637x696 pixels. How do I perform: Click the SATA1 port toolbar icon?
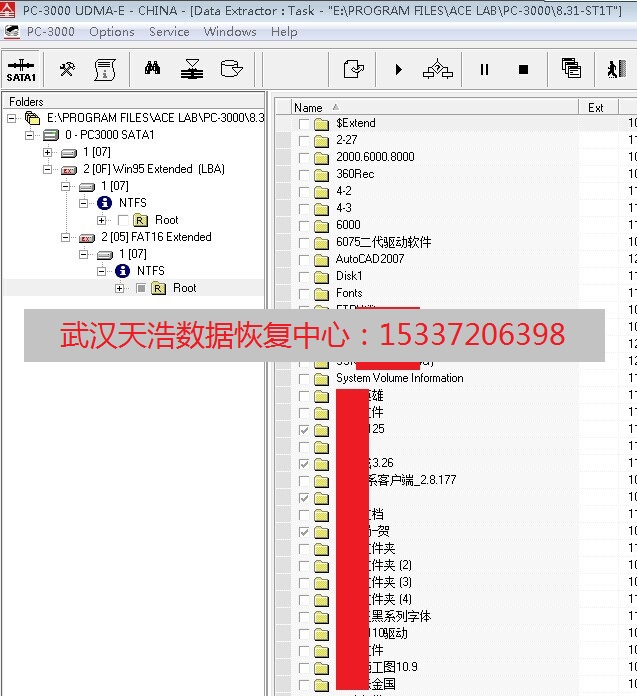pos(21,69)
